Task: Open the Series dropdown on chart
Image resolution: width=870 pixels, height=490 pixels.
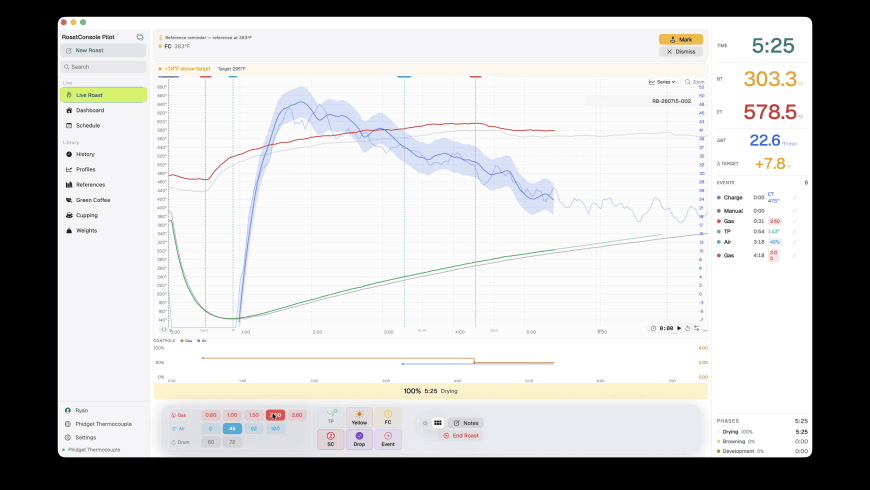Action: (662, 82)
